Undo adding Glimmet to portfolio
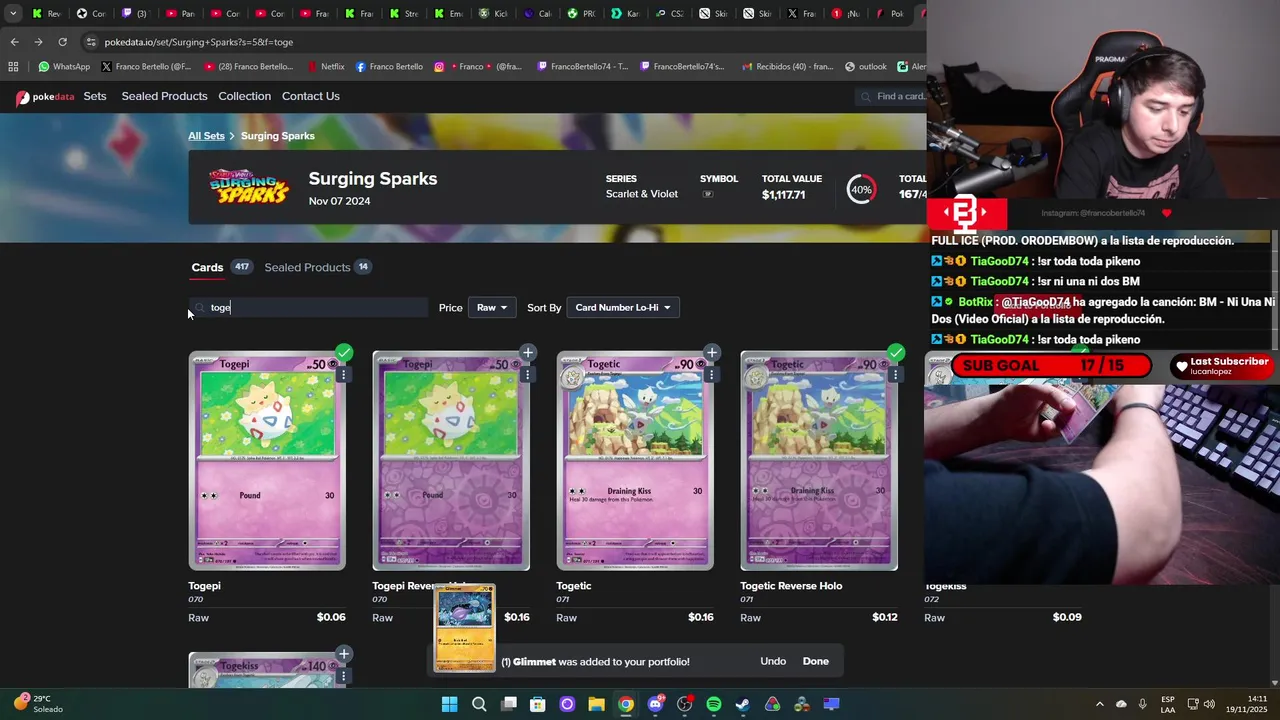The image size is (1280, 720). (773, 661)
